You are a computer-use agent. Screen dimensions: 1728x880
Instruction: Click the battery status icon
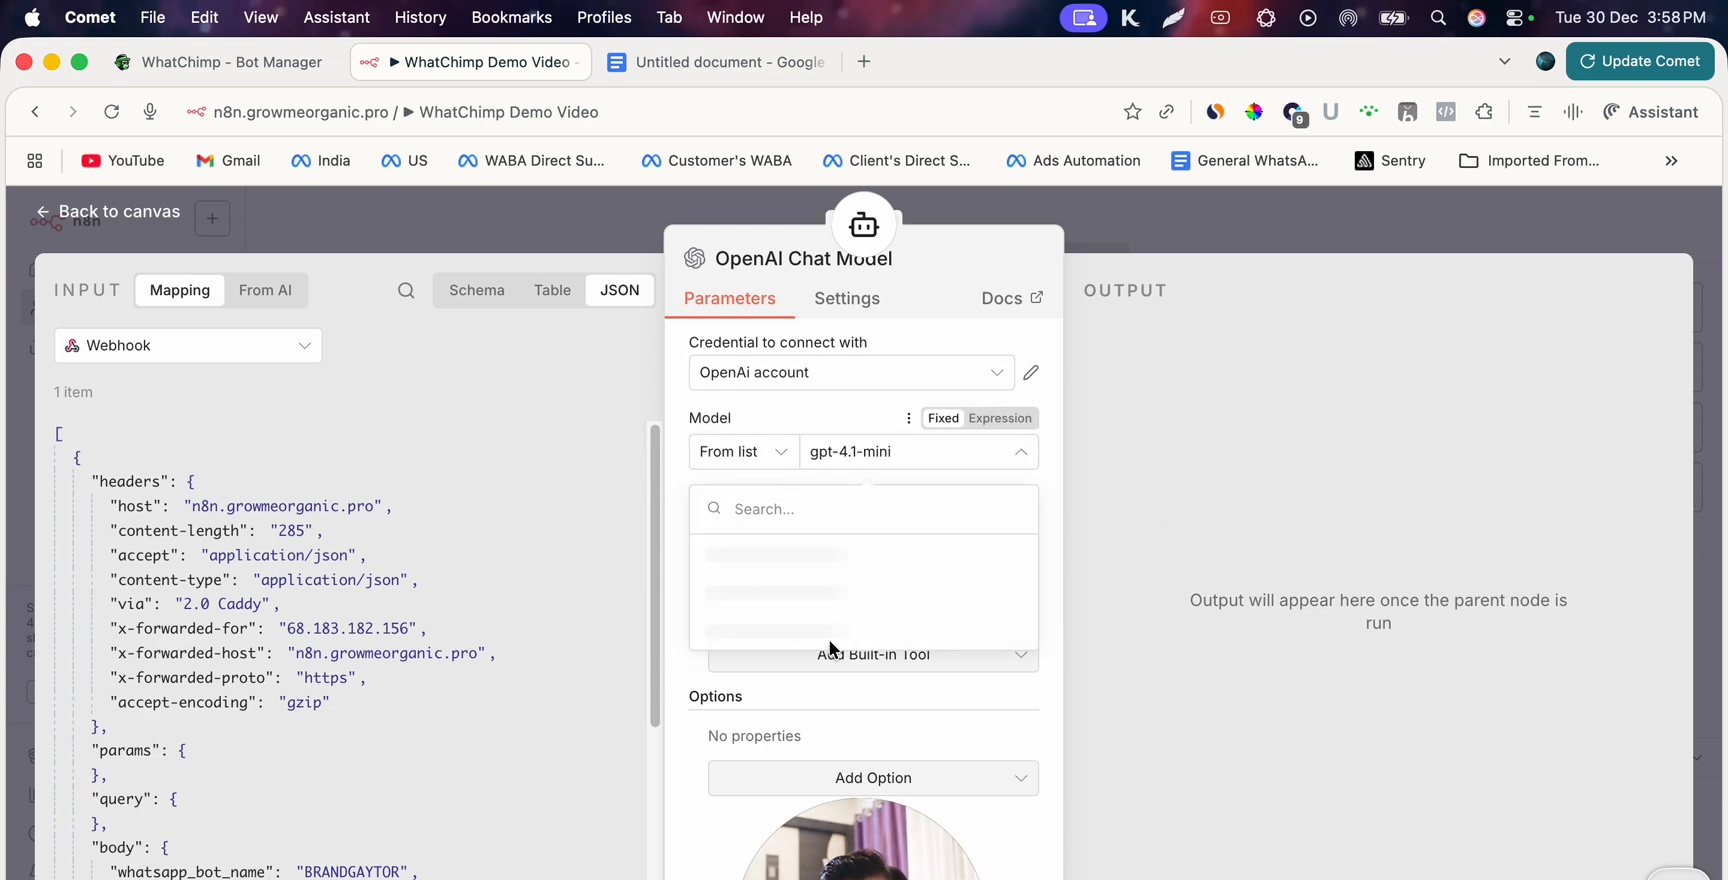pos(1393,18)
